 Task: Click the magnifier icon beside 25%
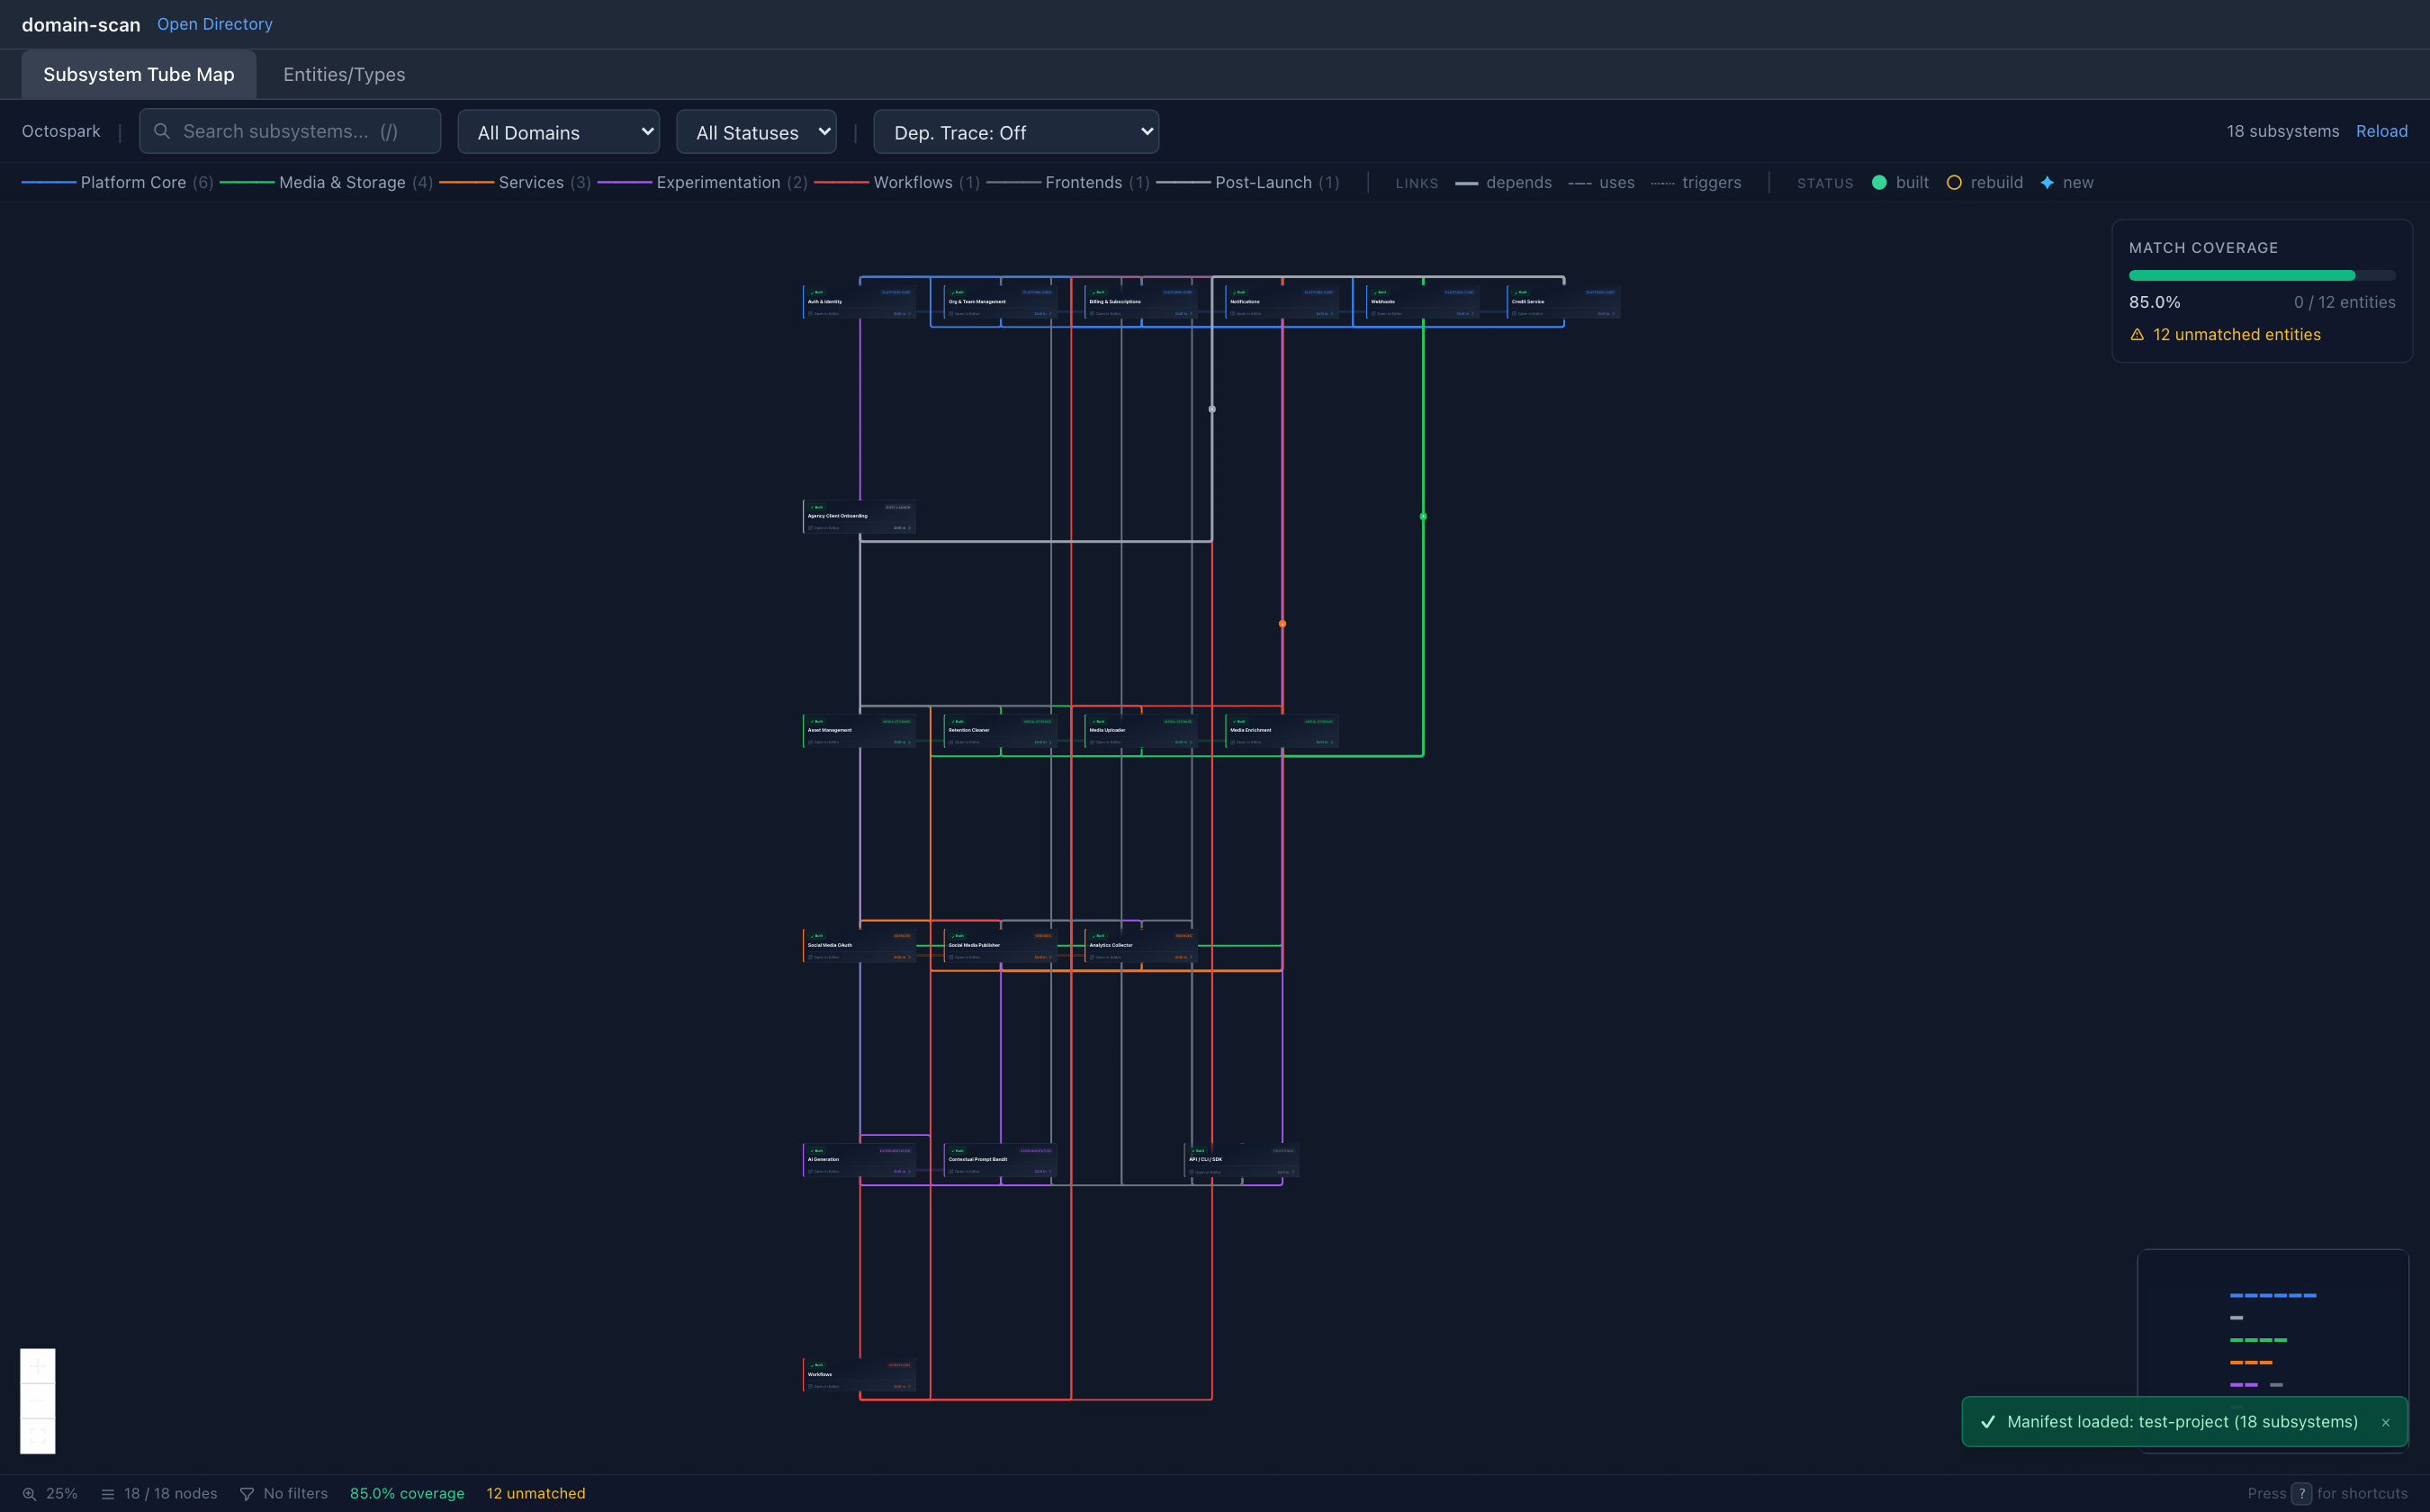coord(30,1494)
